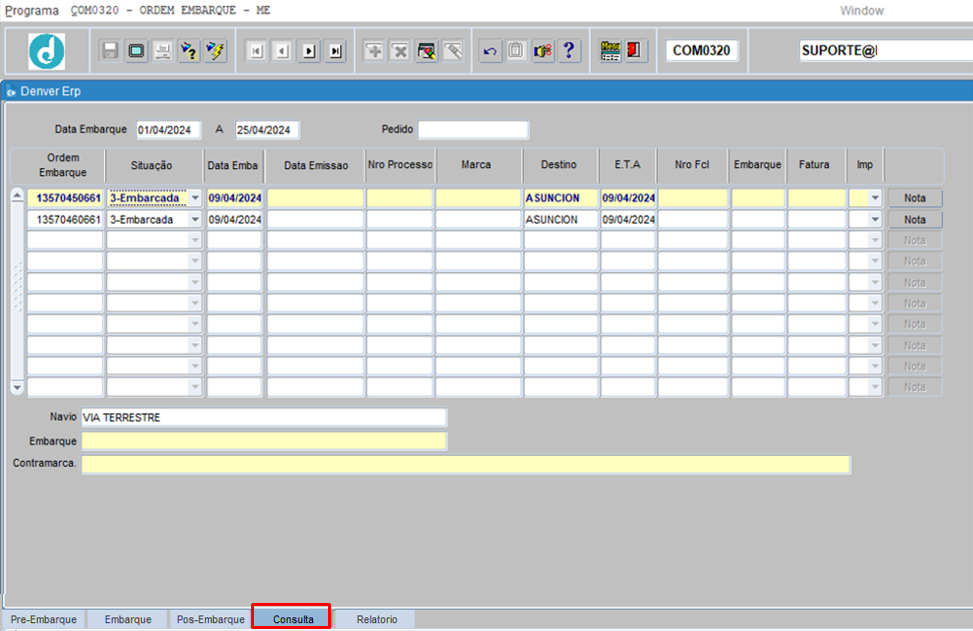Image resolution: width=973 pixels, height=631 pixels.
Task: Click the COM0320 program code field
Action: tap(701, 51)
